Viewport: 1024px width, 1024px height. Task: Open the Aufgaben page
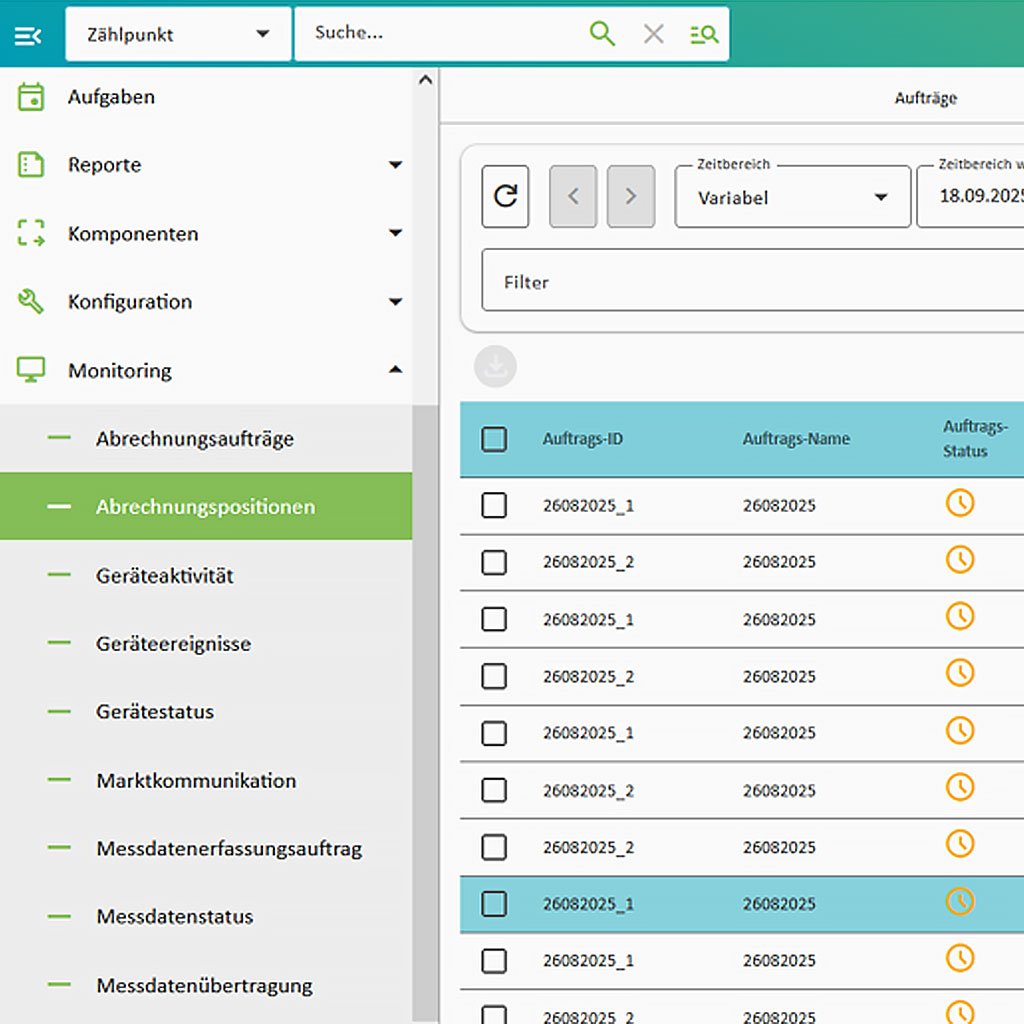pyautogui.click(x=111, y=97)
